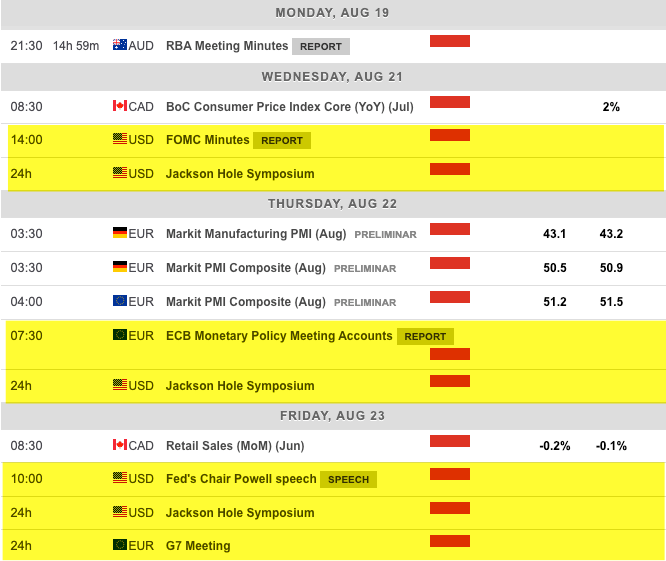Click the Canadian flag in BoC Consumer Price row

point(120,106)
